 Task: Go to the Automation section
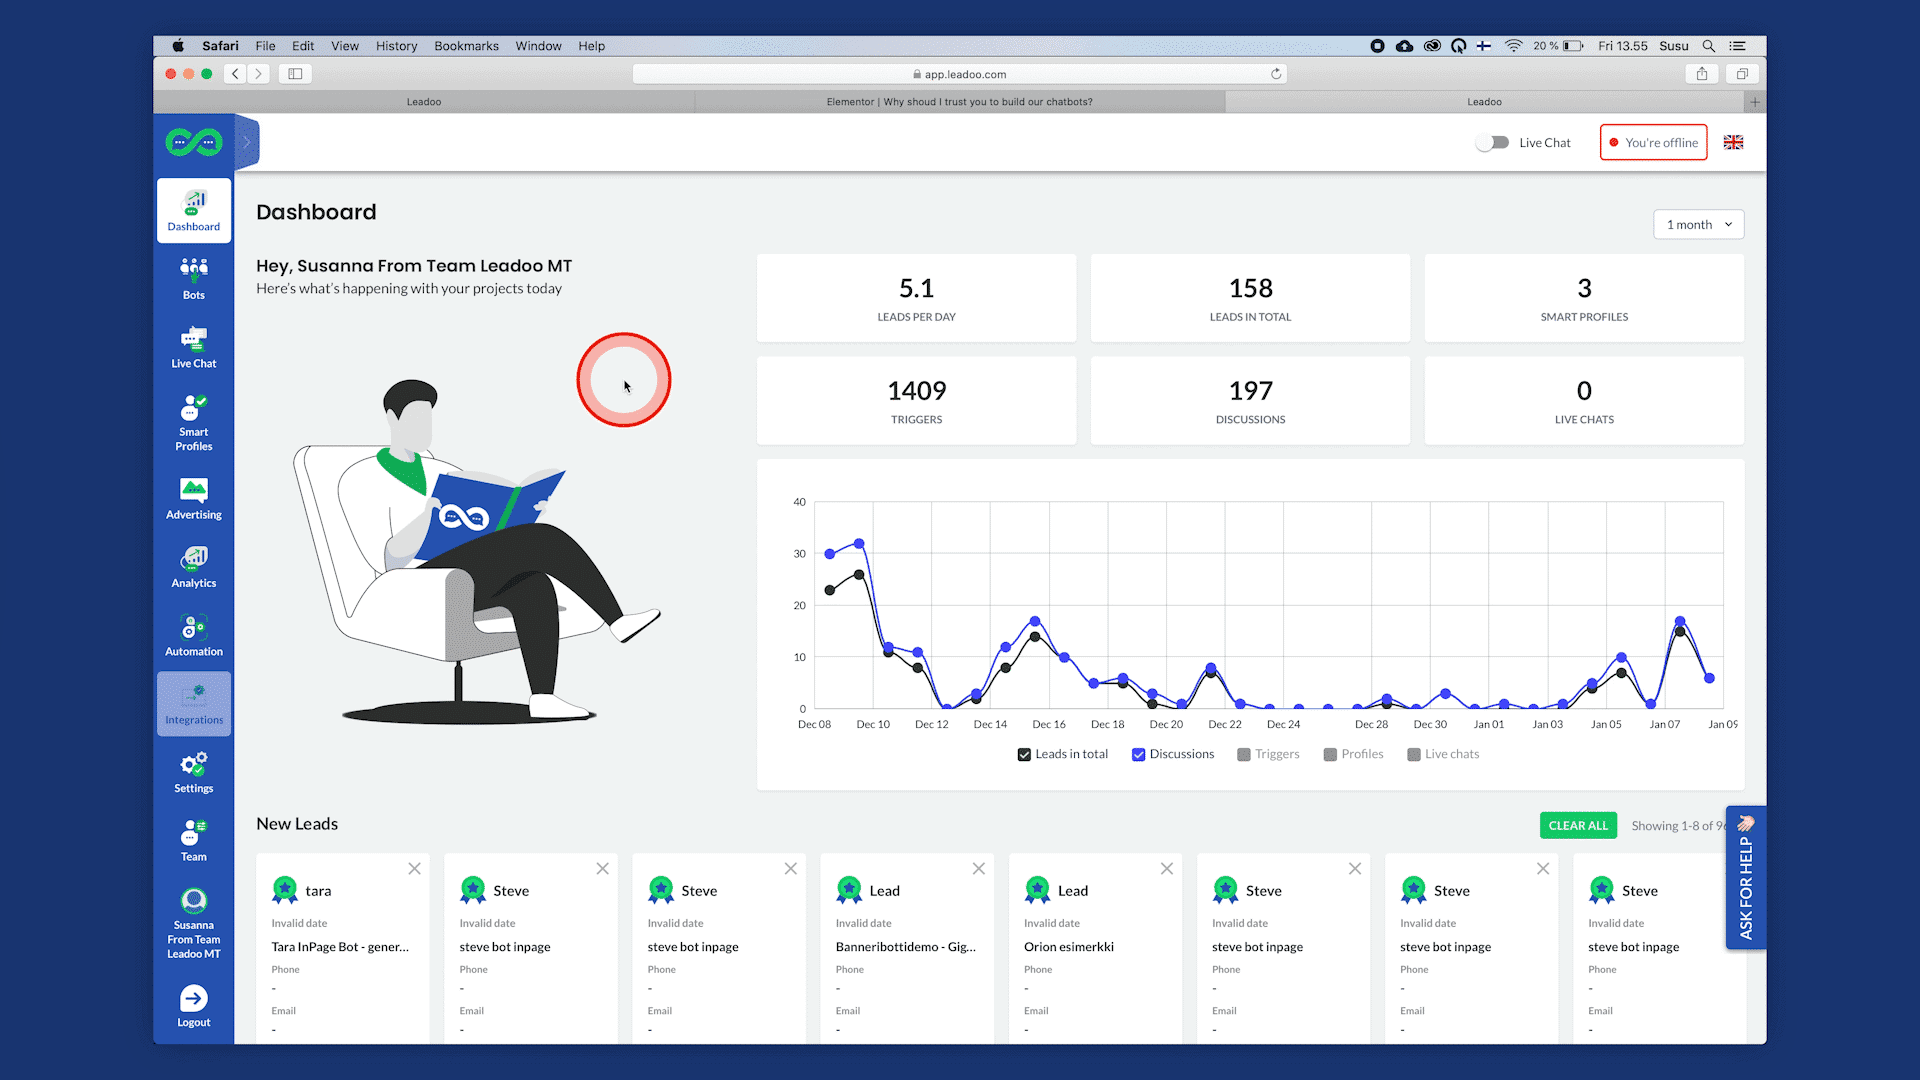[x=193, y=633]
